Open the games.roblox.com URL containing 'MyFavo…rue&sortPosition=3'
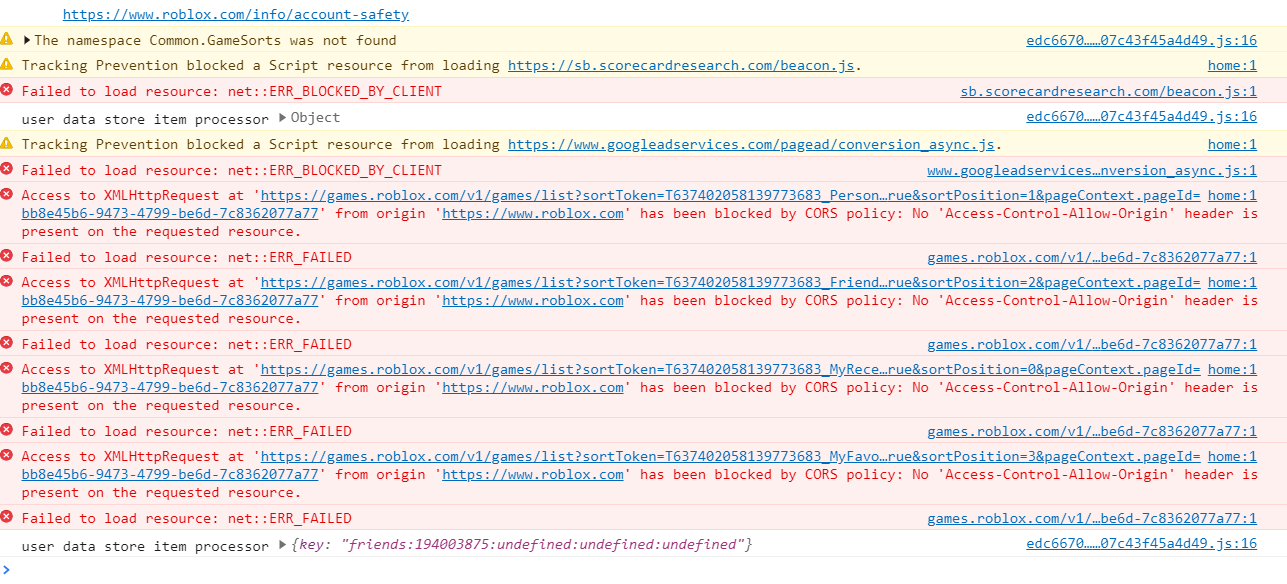 click(x=730, y=457)
